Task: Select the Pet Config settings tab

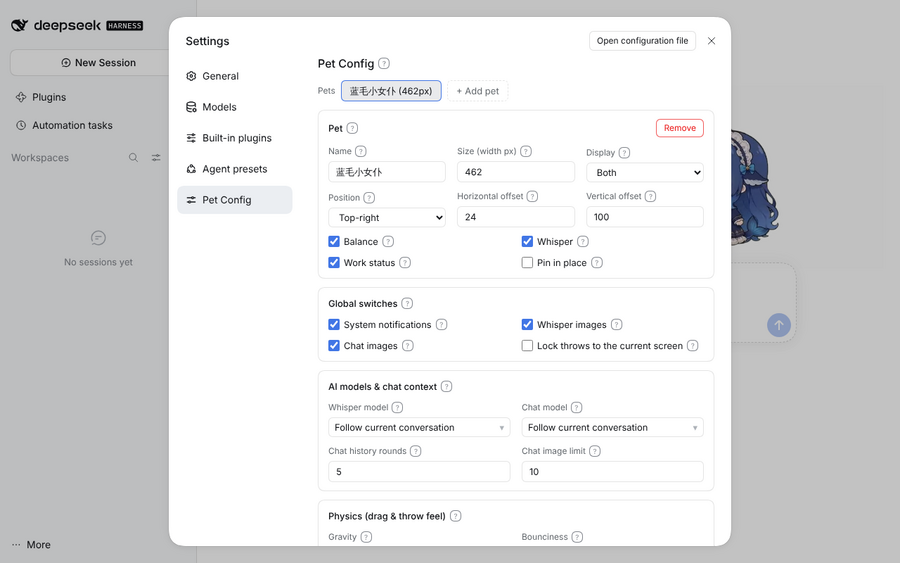Action: click(x=235, y=200)
